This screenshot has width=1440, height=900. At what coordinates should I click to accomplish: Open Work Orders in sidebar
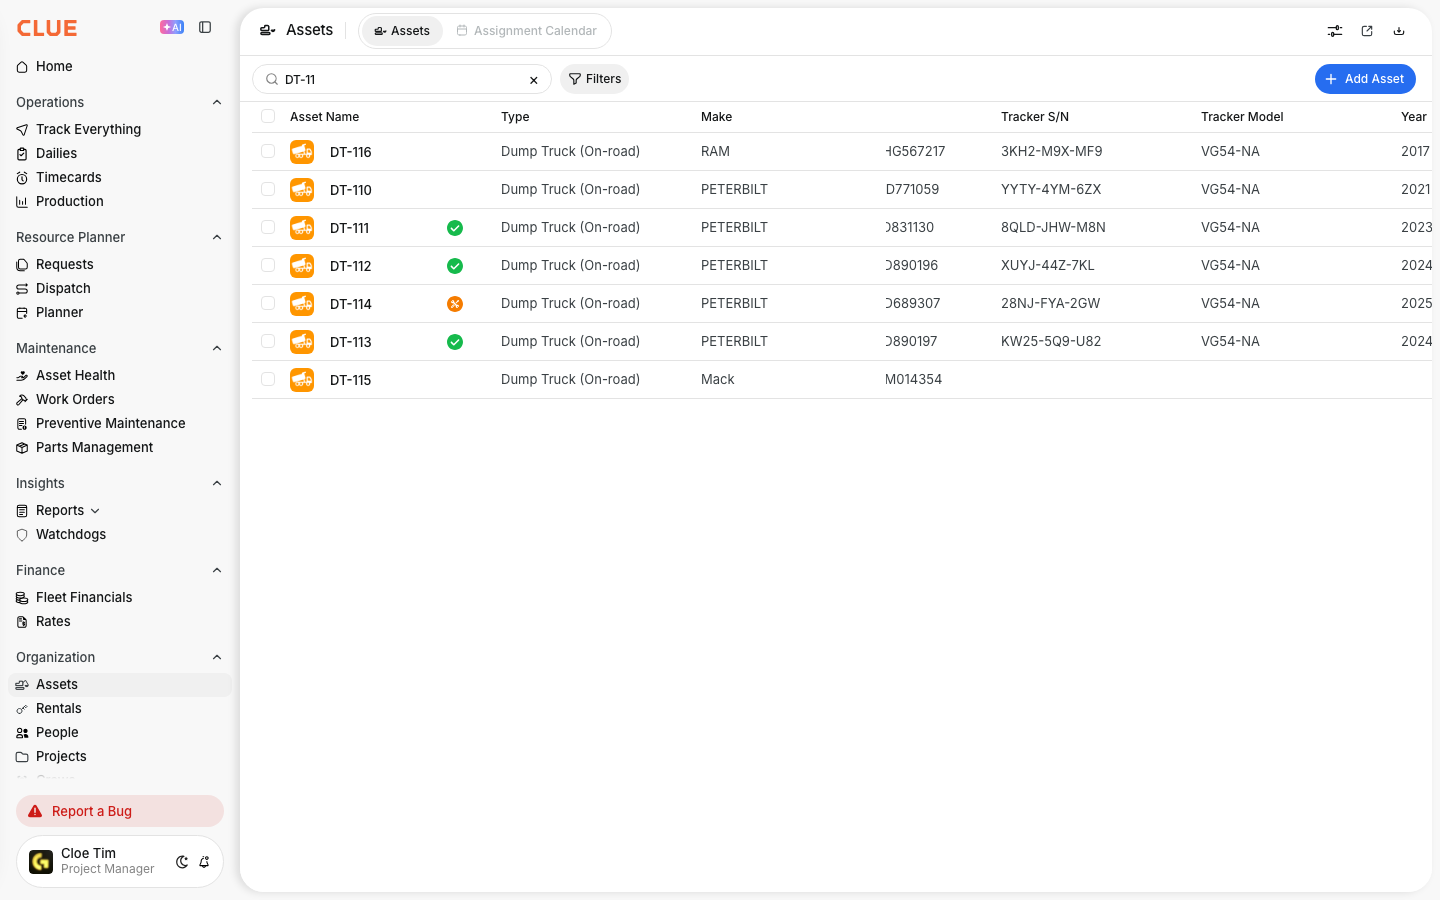[75, 399]
